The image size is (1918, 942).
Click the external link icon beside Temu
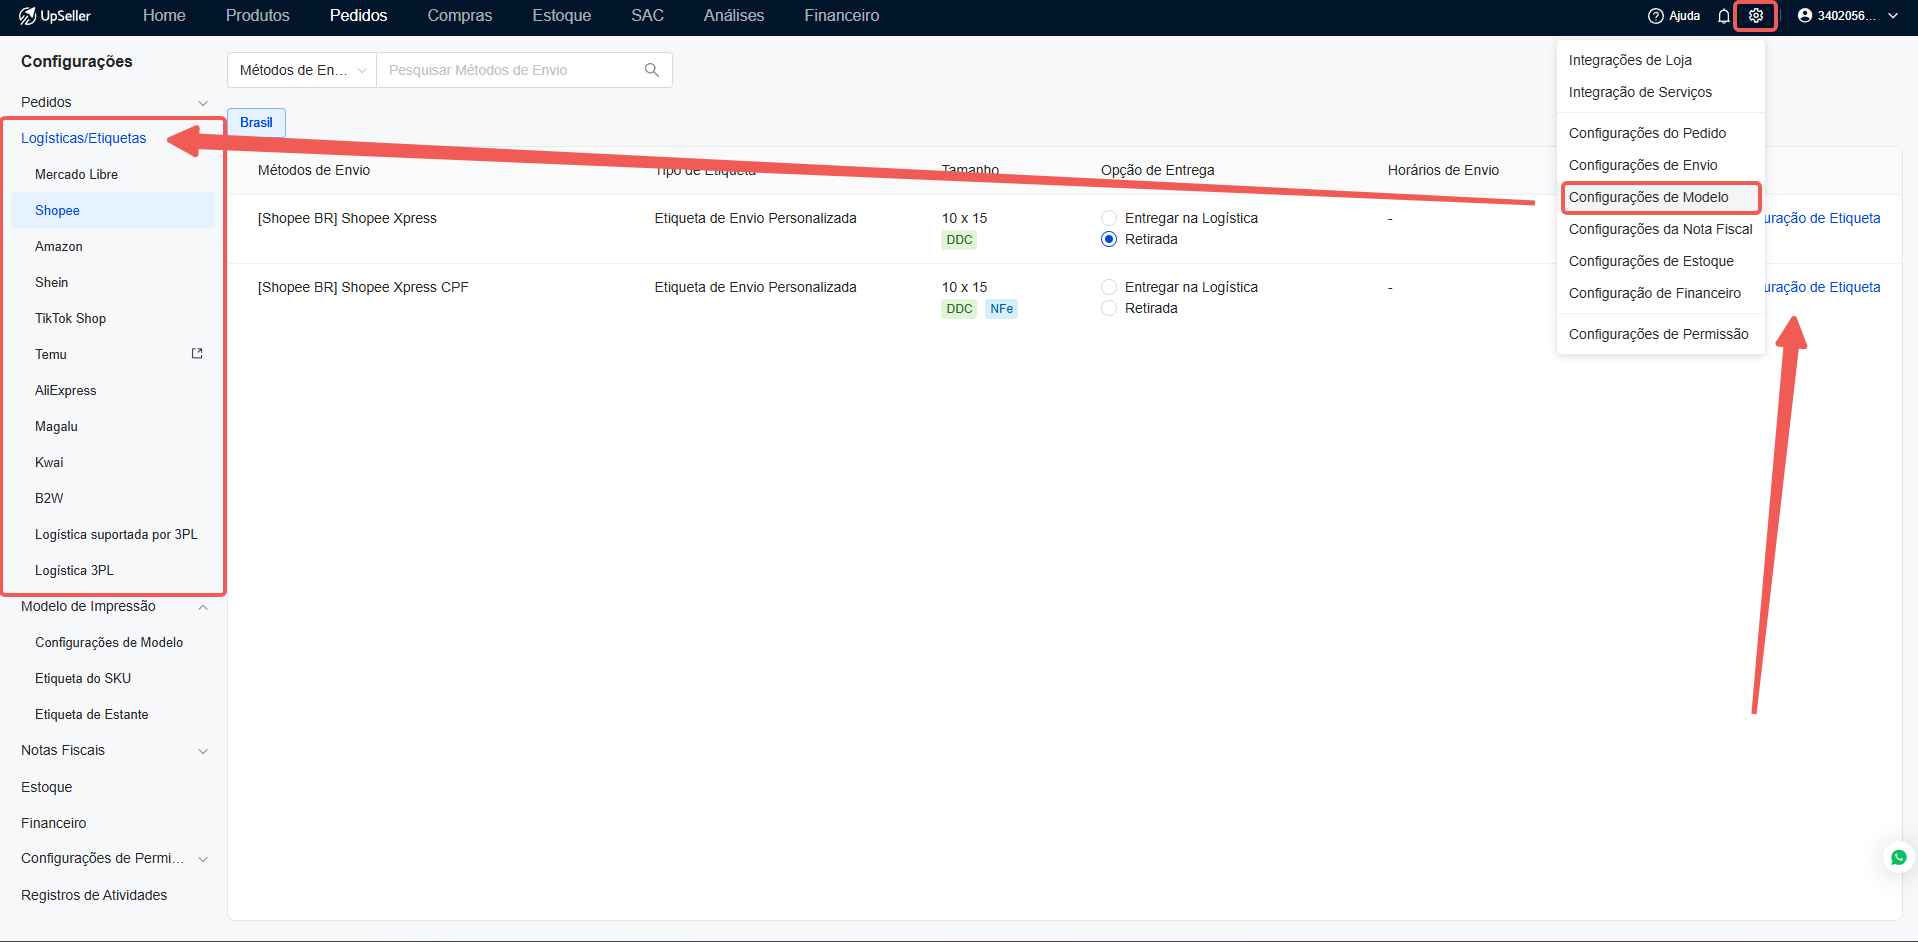pyautogui.click(x=197, y=354)
